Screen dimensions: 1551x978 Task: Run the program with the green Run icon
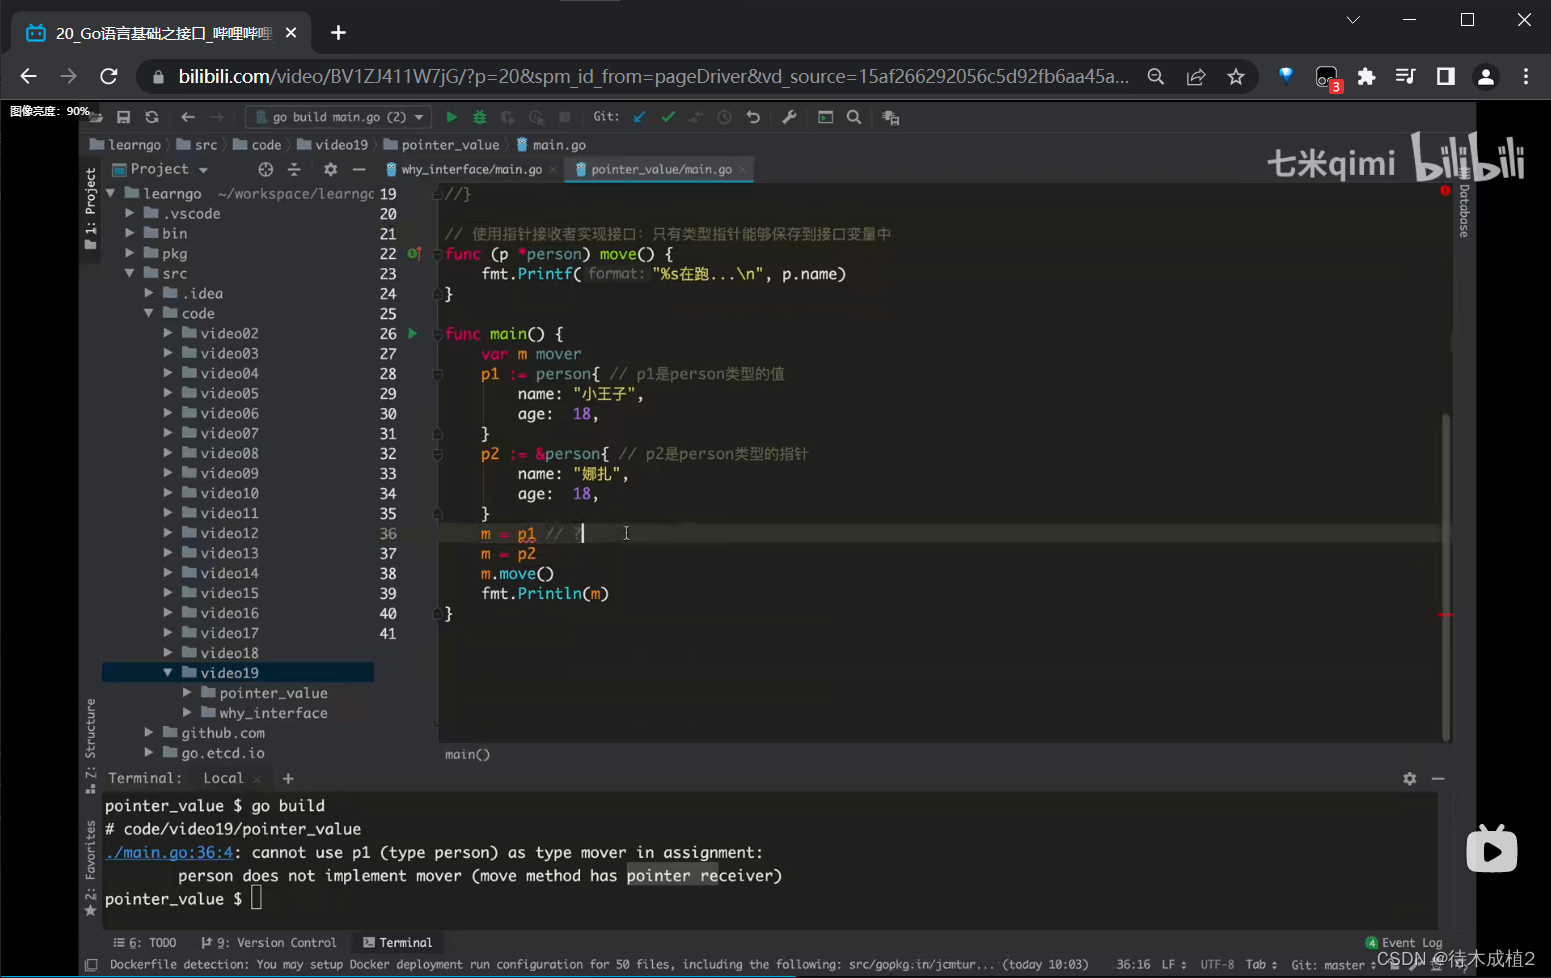coord(451,117)
